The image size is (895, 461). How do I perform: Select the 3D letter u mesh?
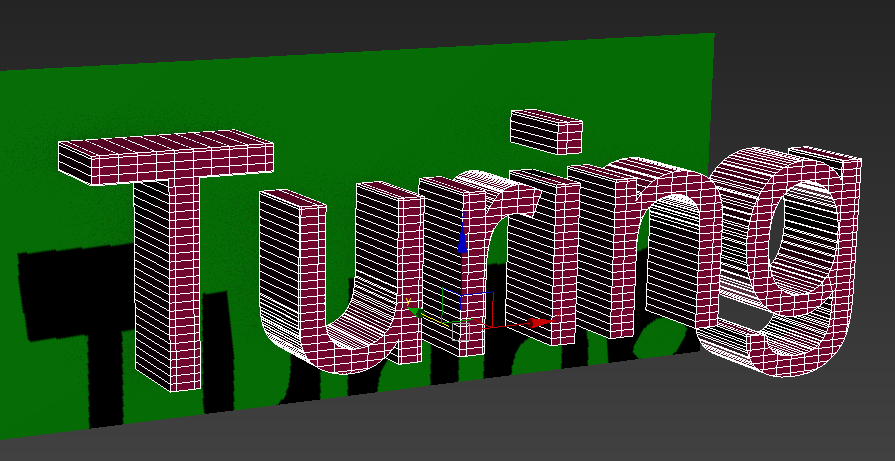coord(341,277)
